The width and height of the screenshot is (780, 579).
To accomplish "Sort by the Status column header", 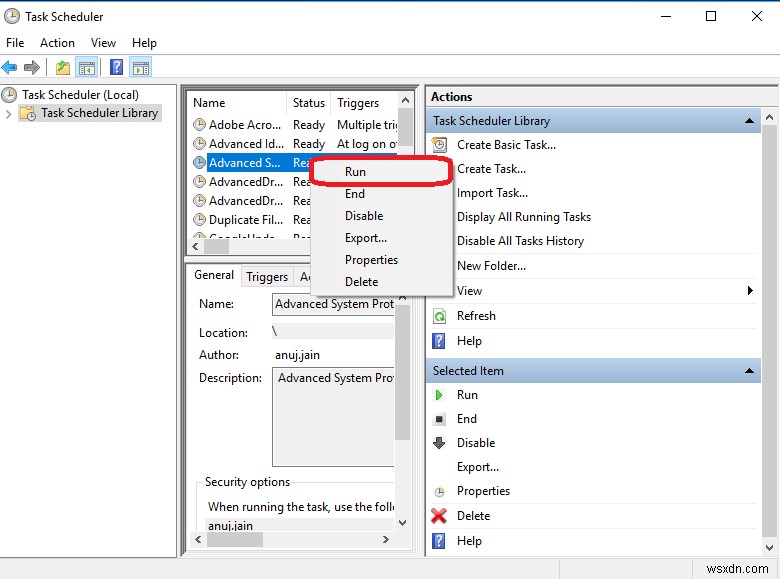I will (308, 103).
